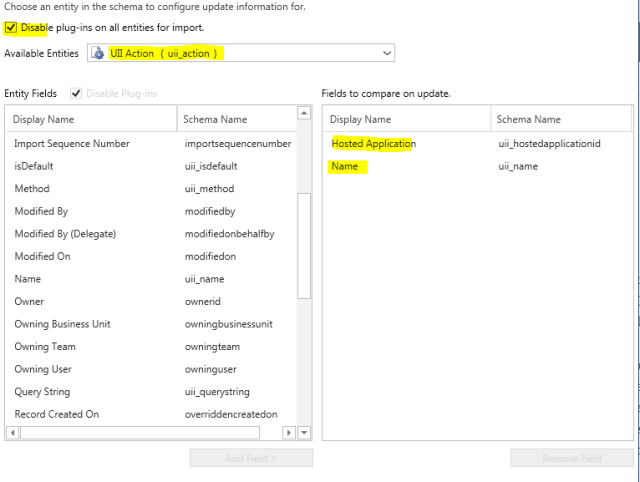Click the uii_querystring schema name cell

(217, 392)
